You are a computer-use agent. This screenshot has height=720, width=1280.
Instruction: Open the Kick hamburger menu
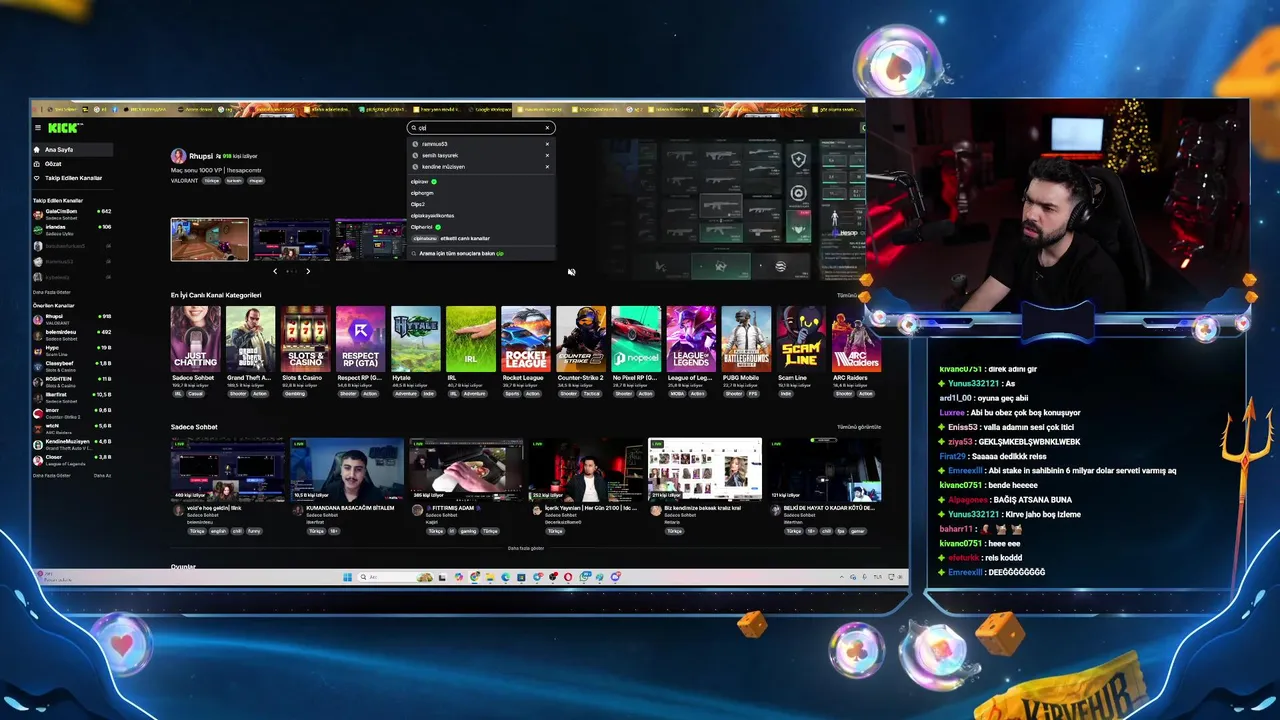tap(38, 128)
